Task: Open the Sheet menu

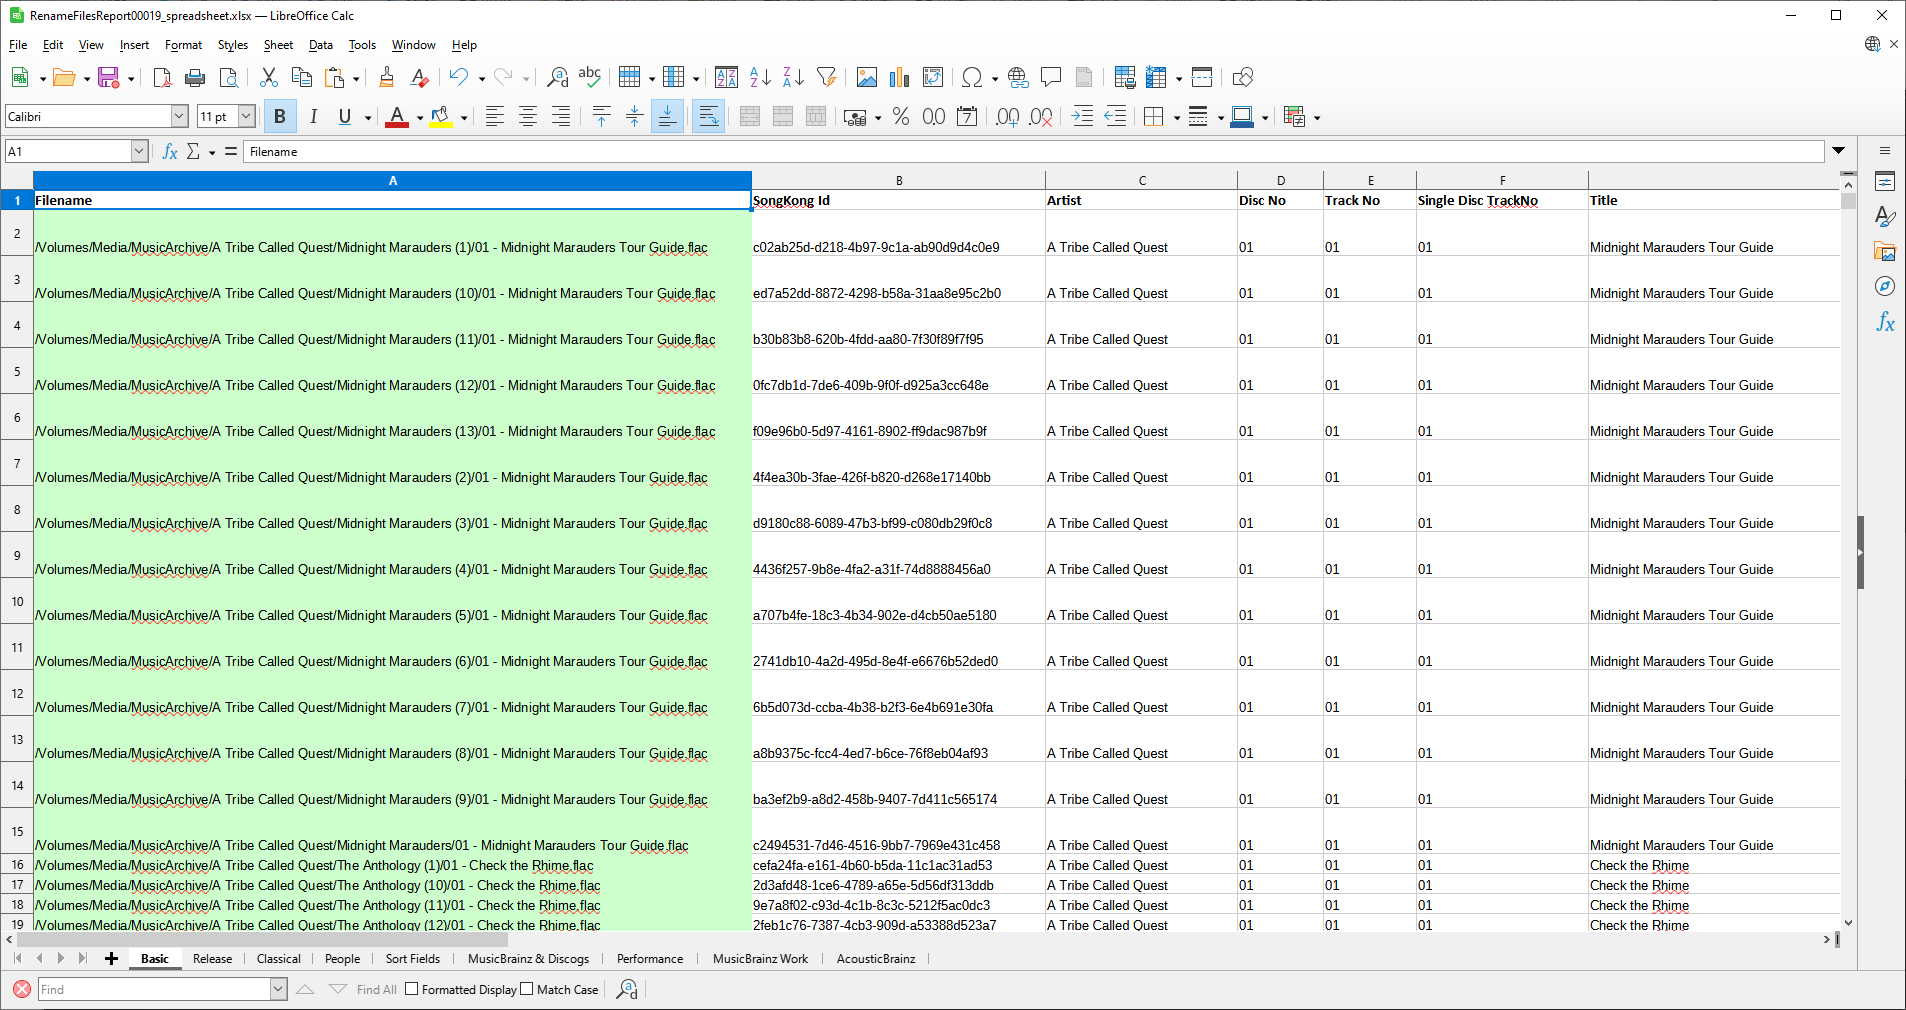Action: [278, 45]
